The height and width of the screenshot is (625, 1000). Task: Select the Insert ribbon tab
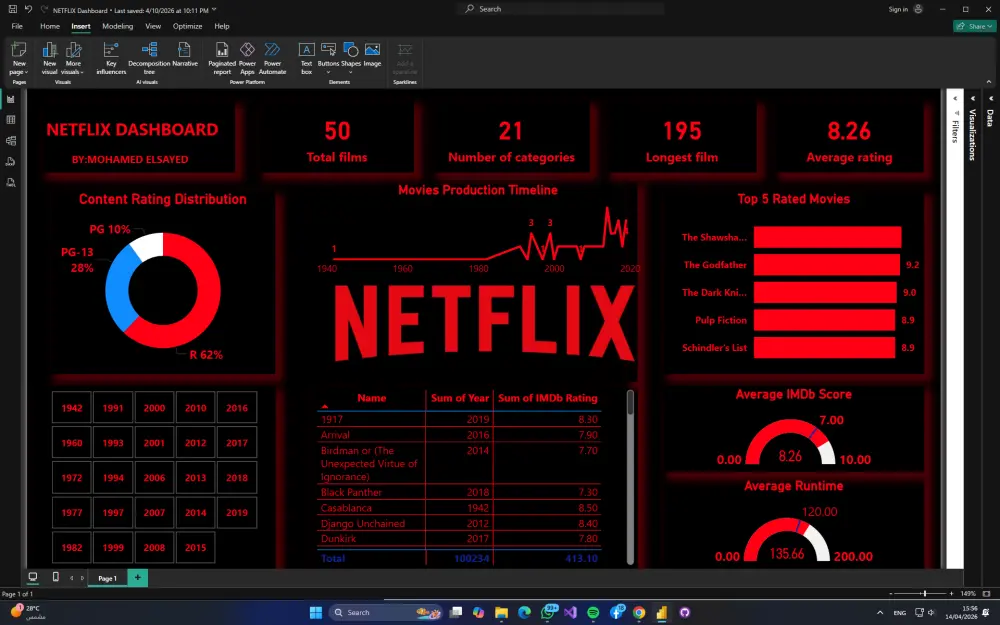pyautogui.click(x=80, y=26)
